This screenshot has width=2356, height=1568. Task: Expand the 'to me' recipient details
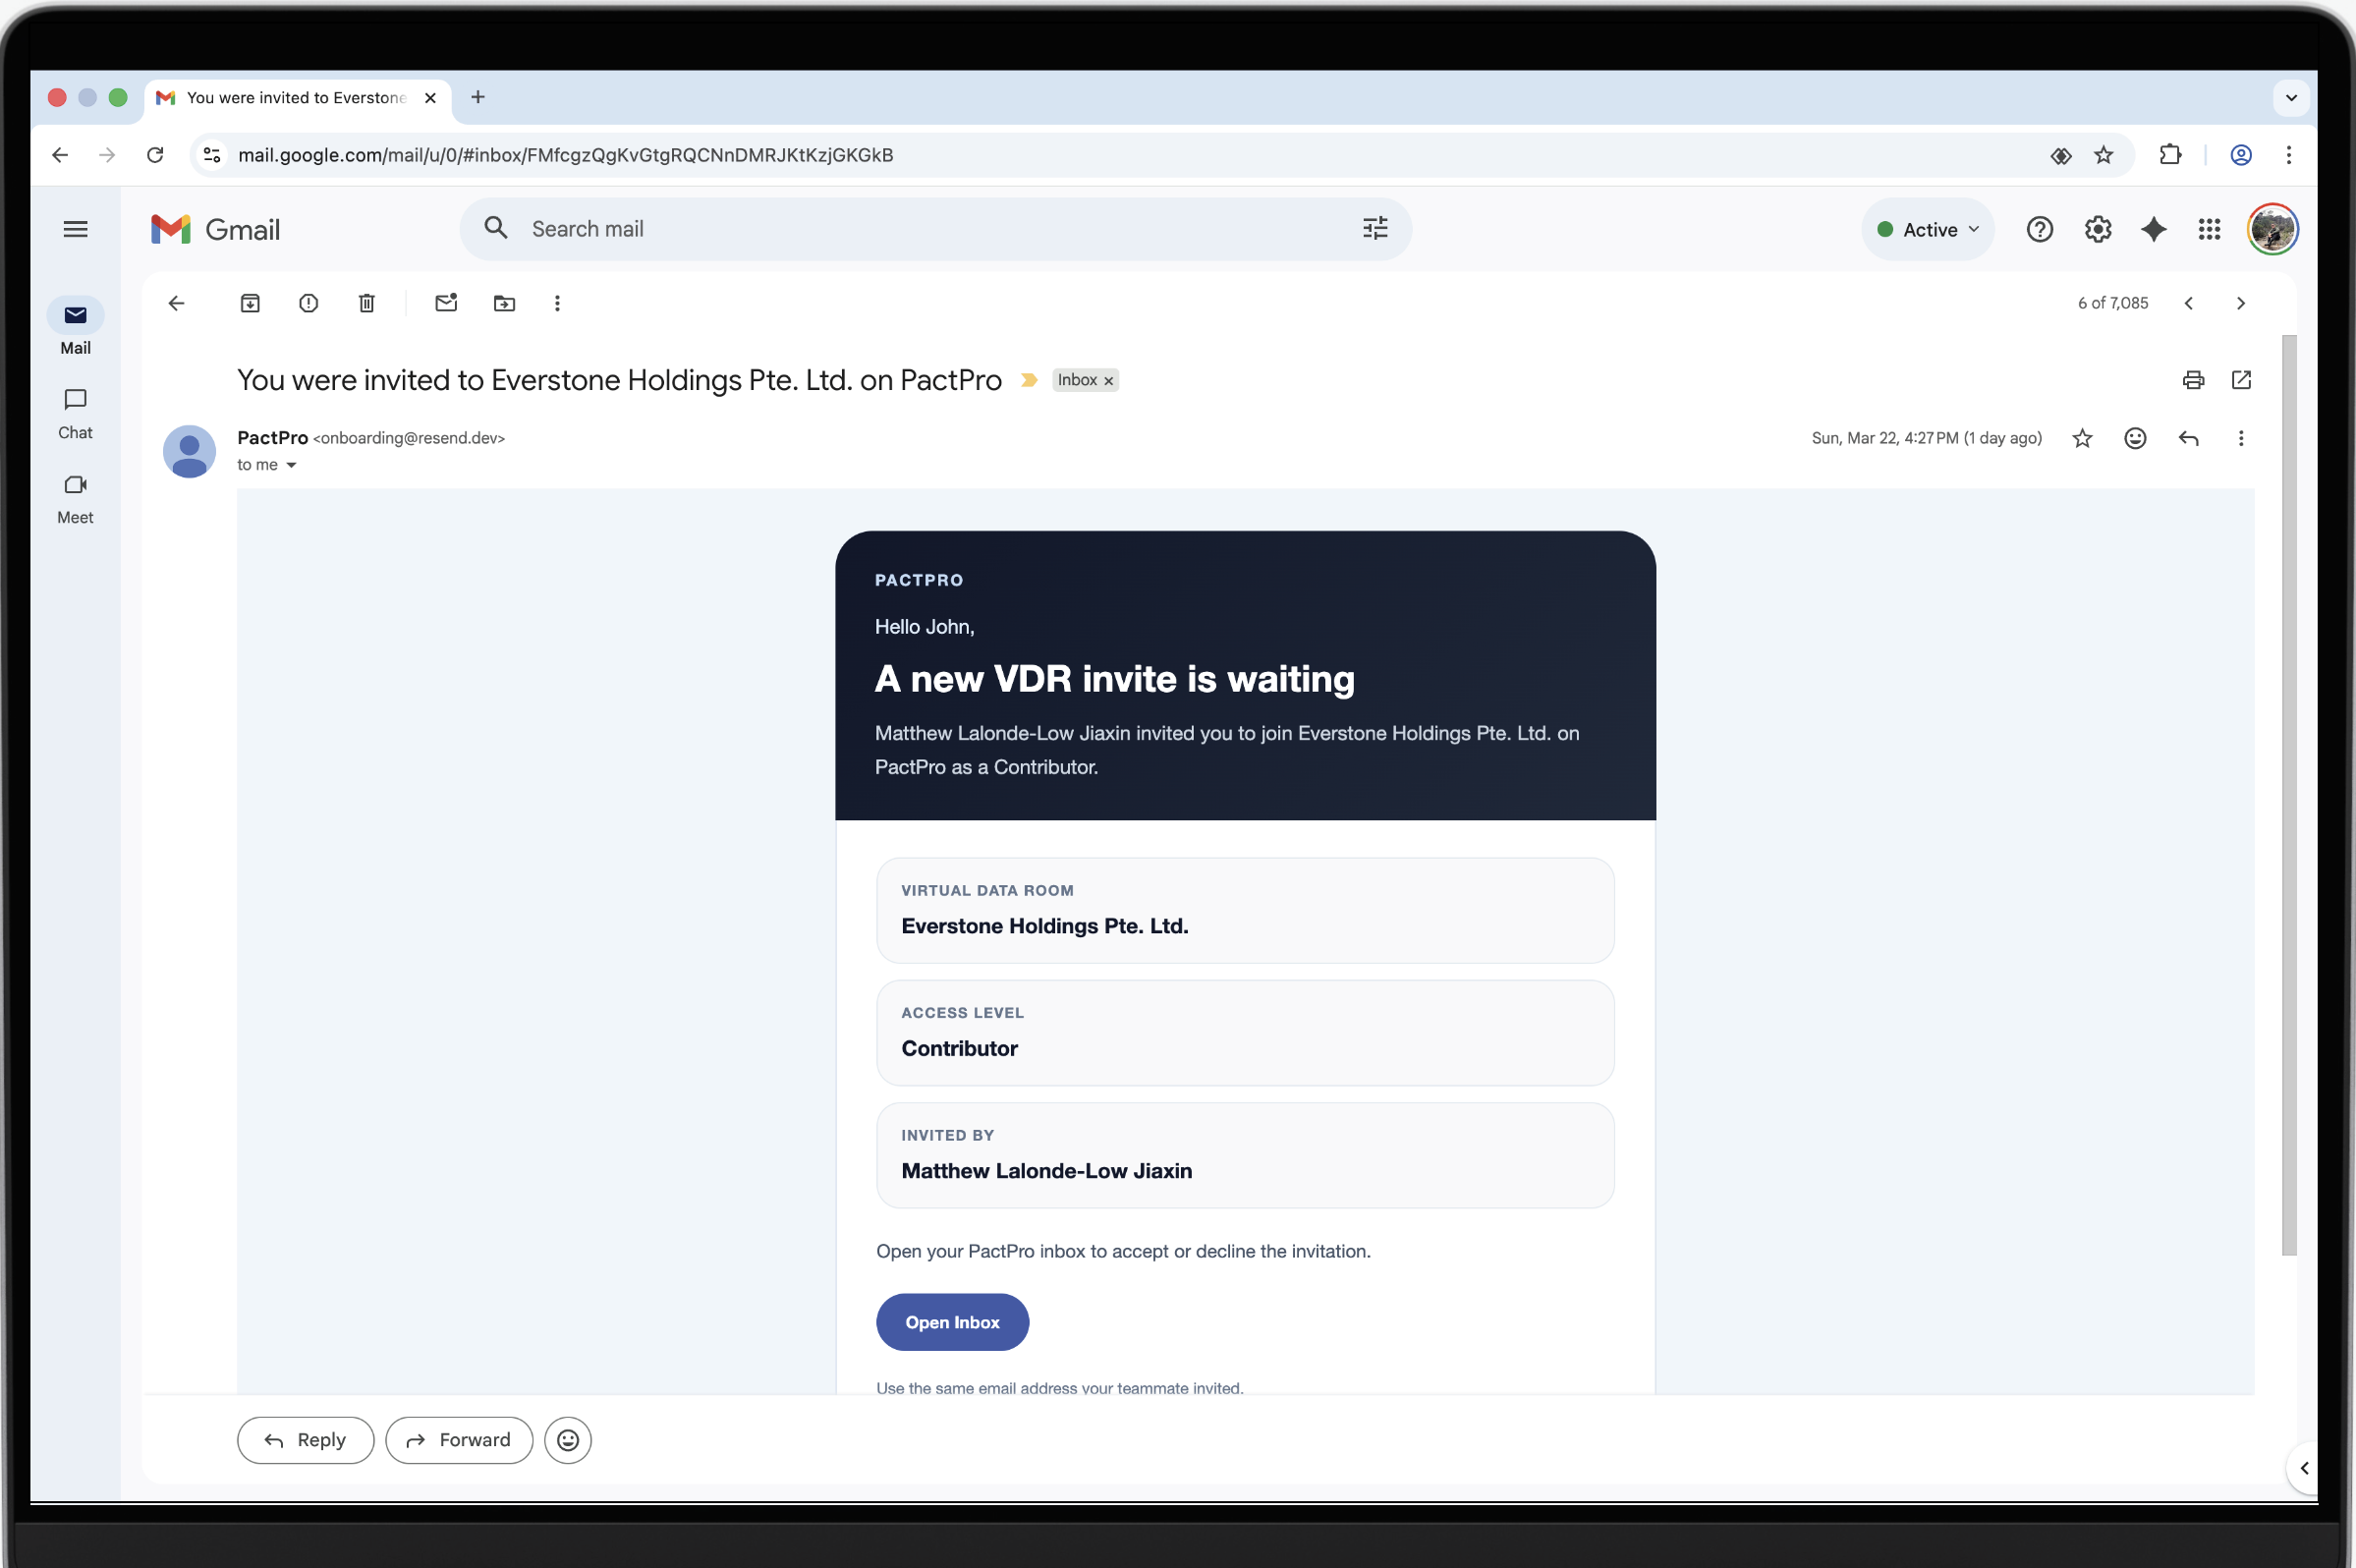291,465
